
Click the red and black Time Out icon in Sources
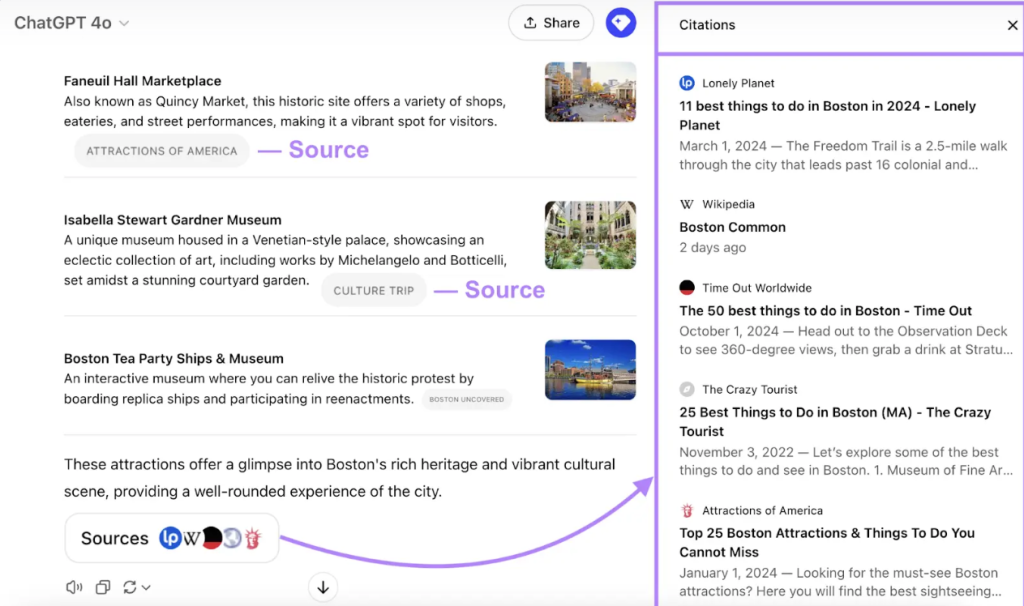point(212,537)
